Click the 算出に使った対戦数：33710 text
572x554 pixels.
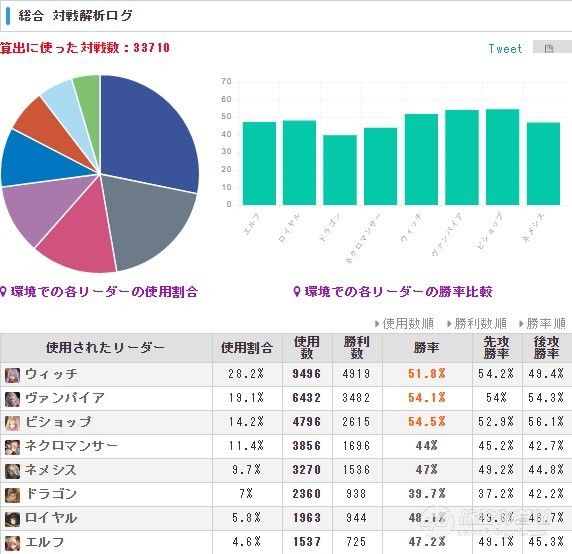[85, 48]
